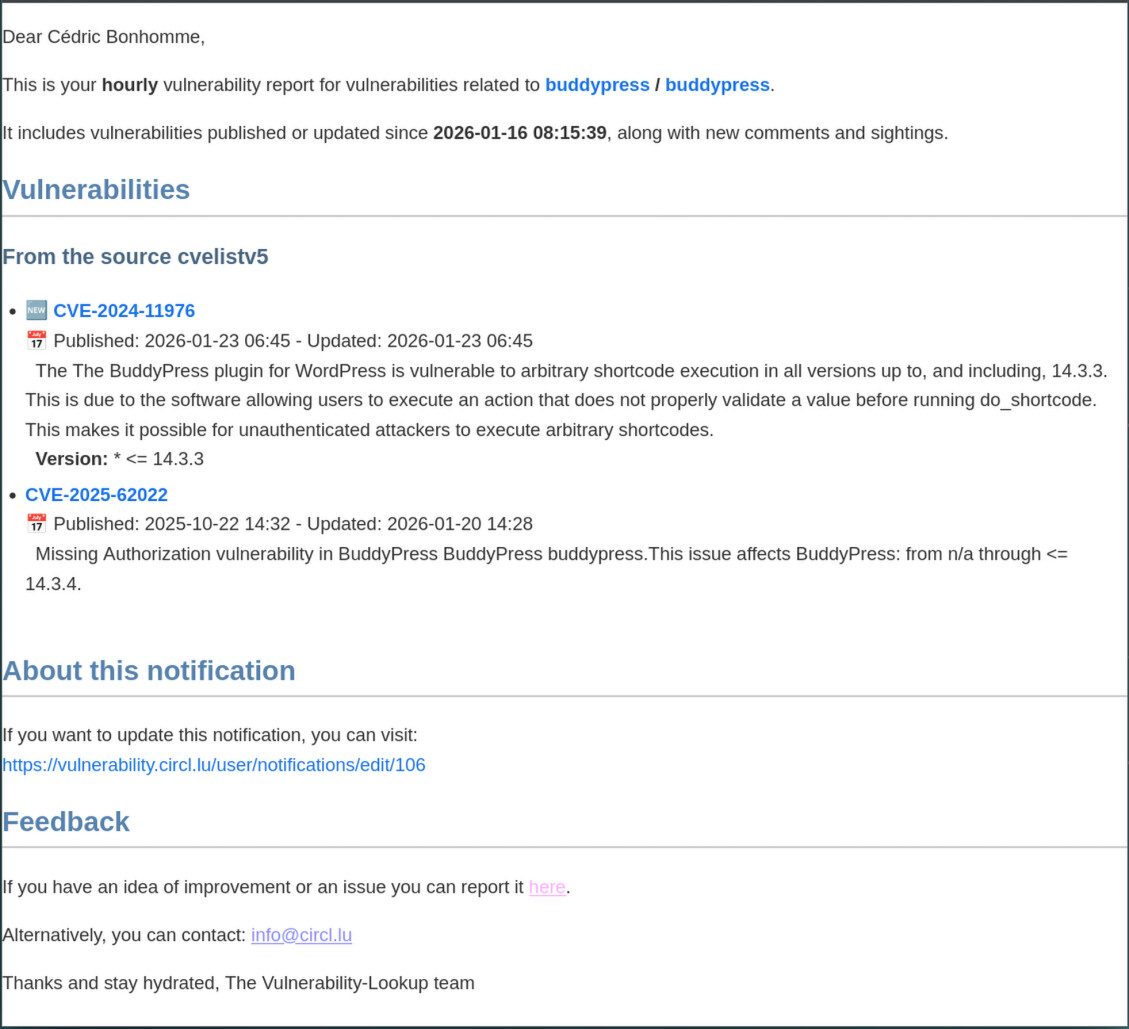
Task: Open the CVE-2025-62022 link
Action: 96,495
